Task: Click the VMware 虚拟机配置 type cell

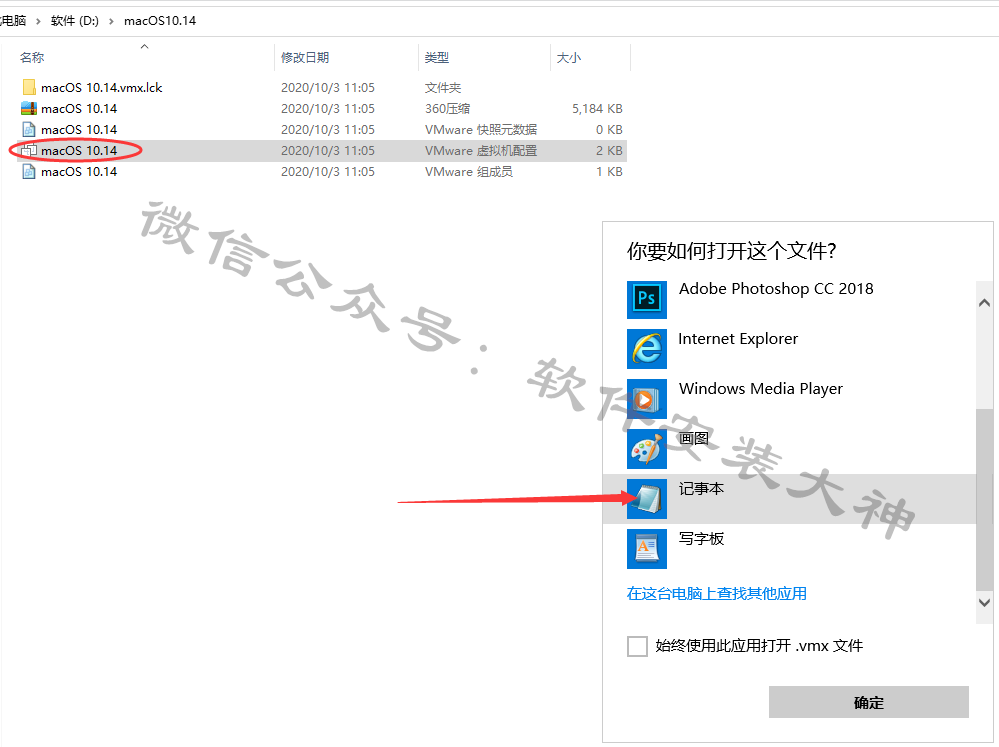Action: pos(481,150)
